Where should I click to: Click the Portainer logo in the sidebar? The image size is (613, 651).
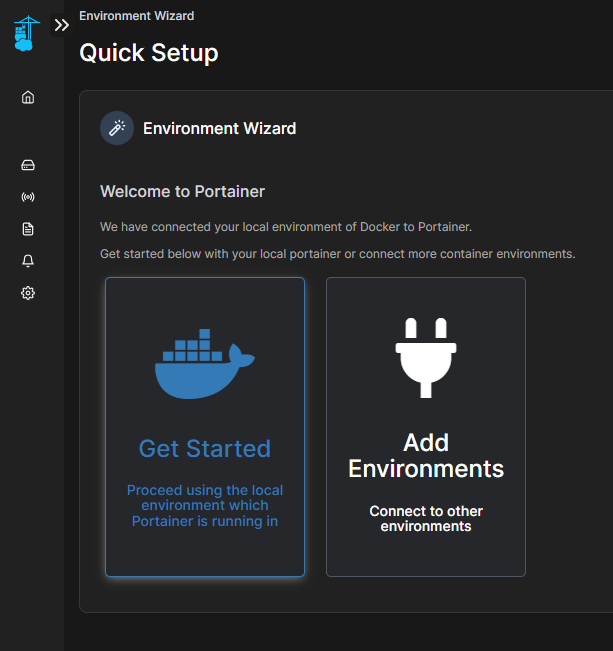coord(27,33)
